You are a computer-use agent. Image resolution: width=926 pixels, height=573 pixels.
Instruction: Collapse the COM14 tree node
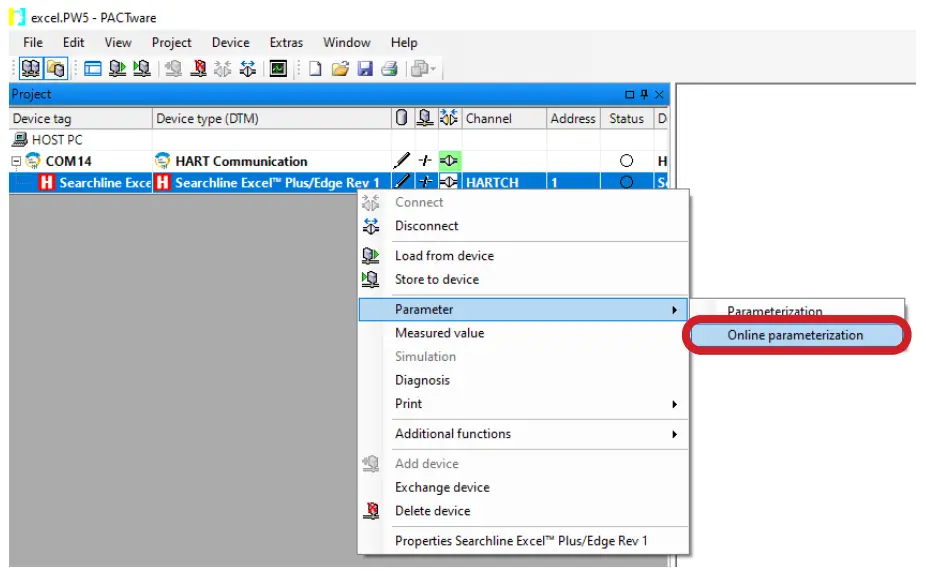pyautogui.click(x=16, y=161)
